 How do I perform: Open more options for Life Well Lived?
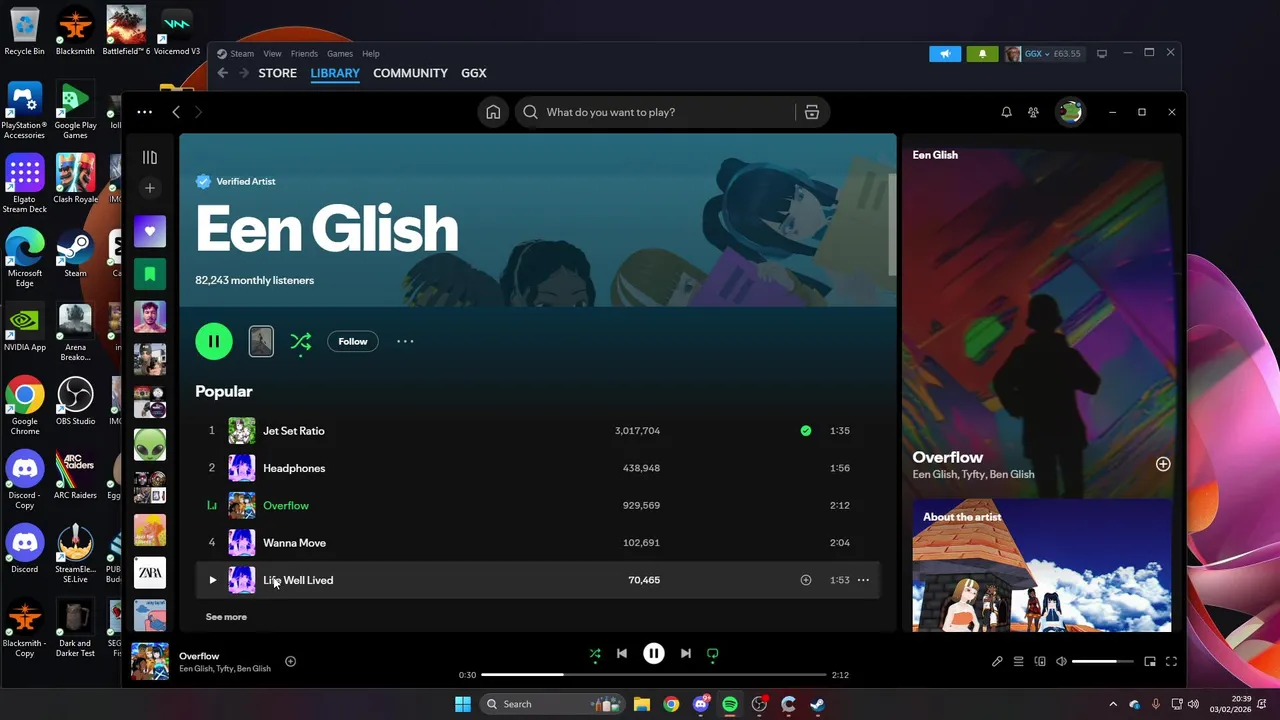(863, 580)
